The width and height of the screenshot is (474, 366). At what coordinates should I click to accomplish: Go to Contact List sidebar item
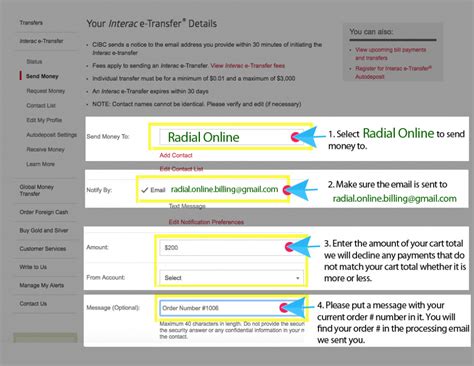point(41,106)
